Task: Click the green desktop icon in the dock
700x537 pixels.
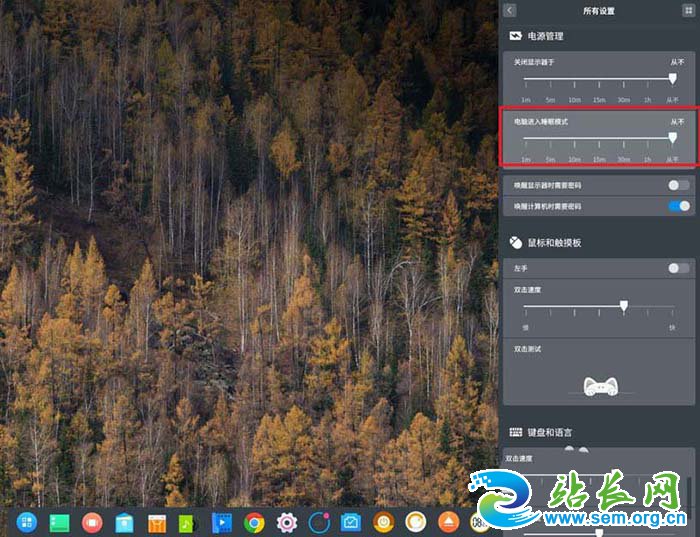Action: pos(59,521)
